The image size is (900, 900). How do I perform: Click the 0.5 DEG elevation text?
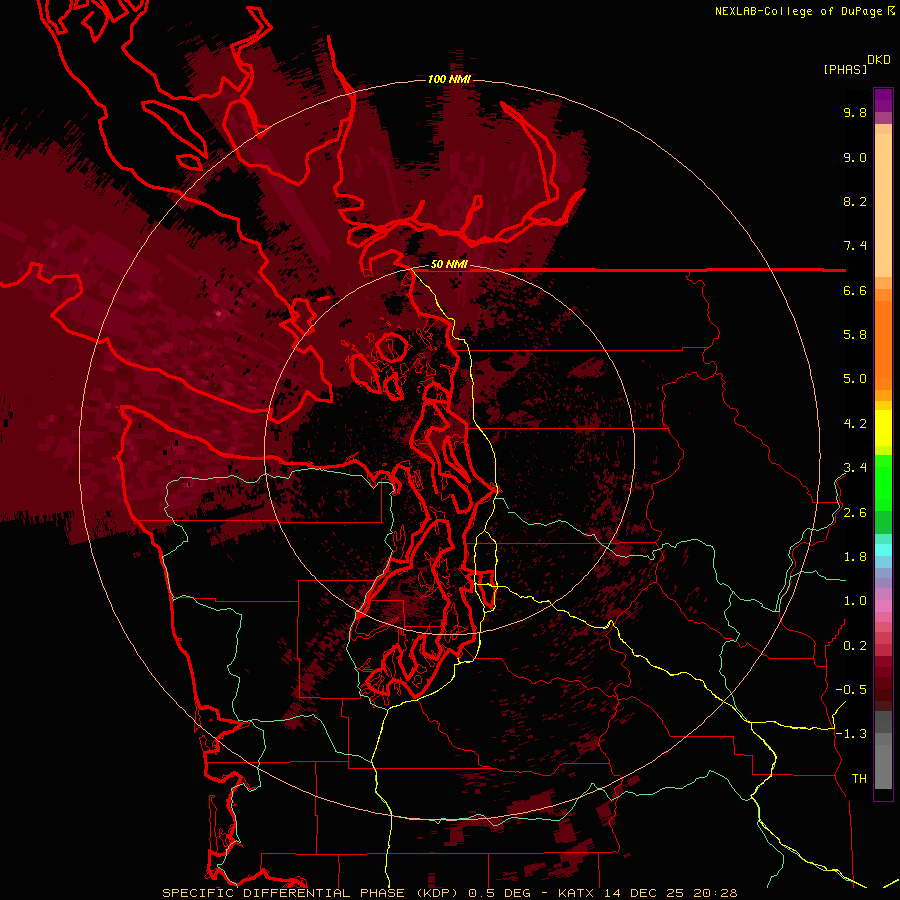(501, 893)
